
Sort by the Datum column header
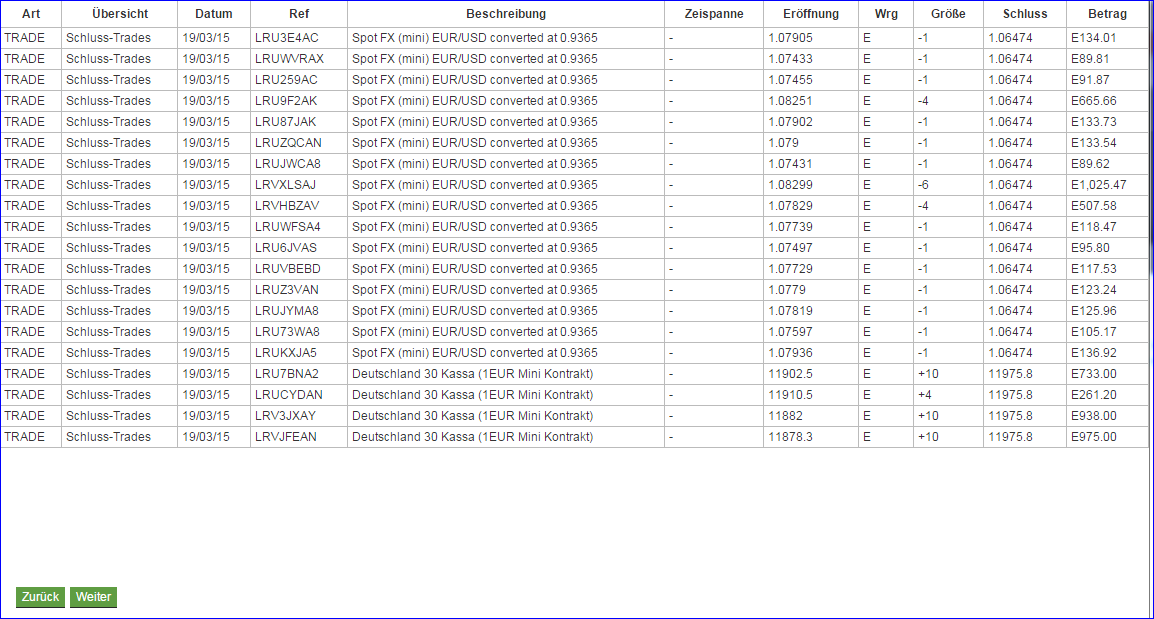(x=214, y=14)
